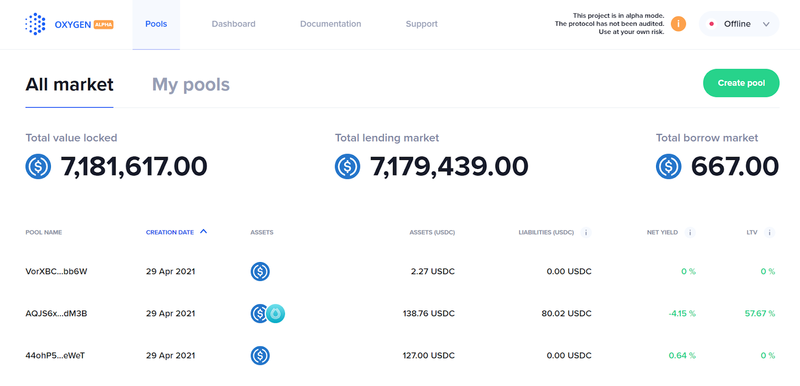This screenshot has width=800, height=386.
Task: Show info tooltip for Net Yield column
Action: tap(690, 233)
